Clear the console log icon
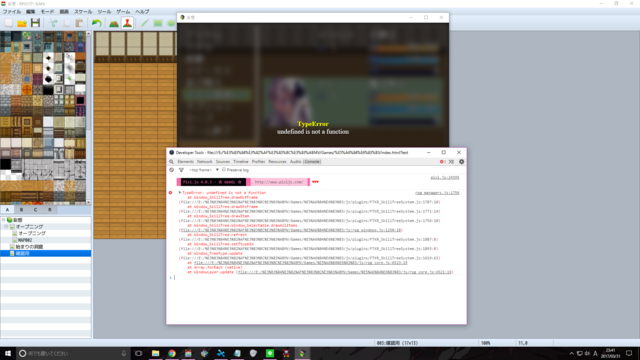 point(171,170)
